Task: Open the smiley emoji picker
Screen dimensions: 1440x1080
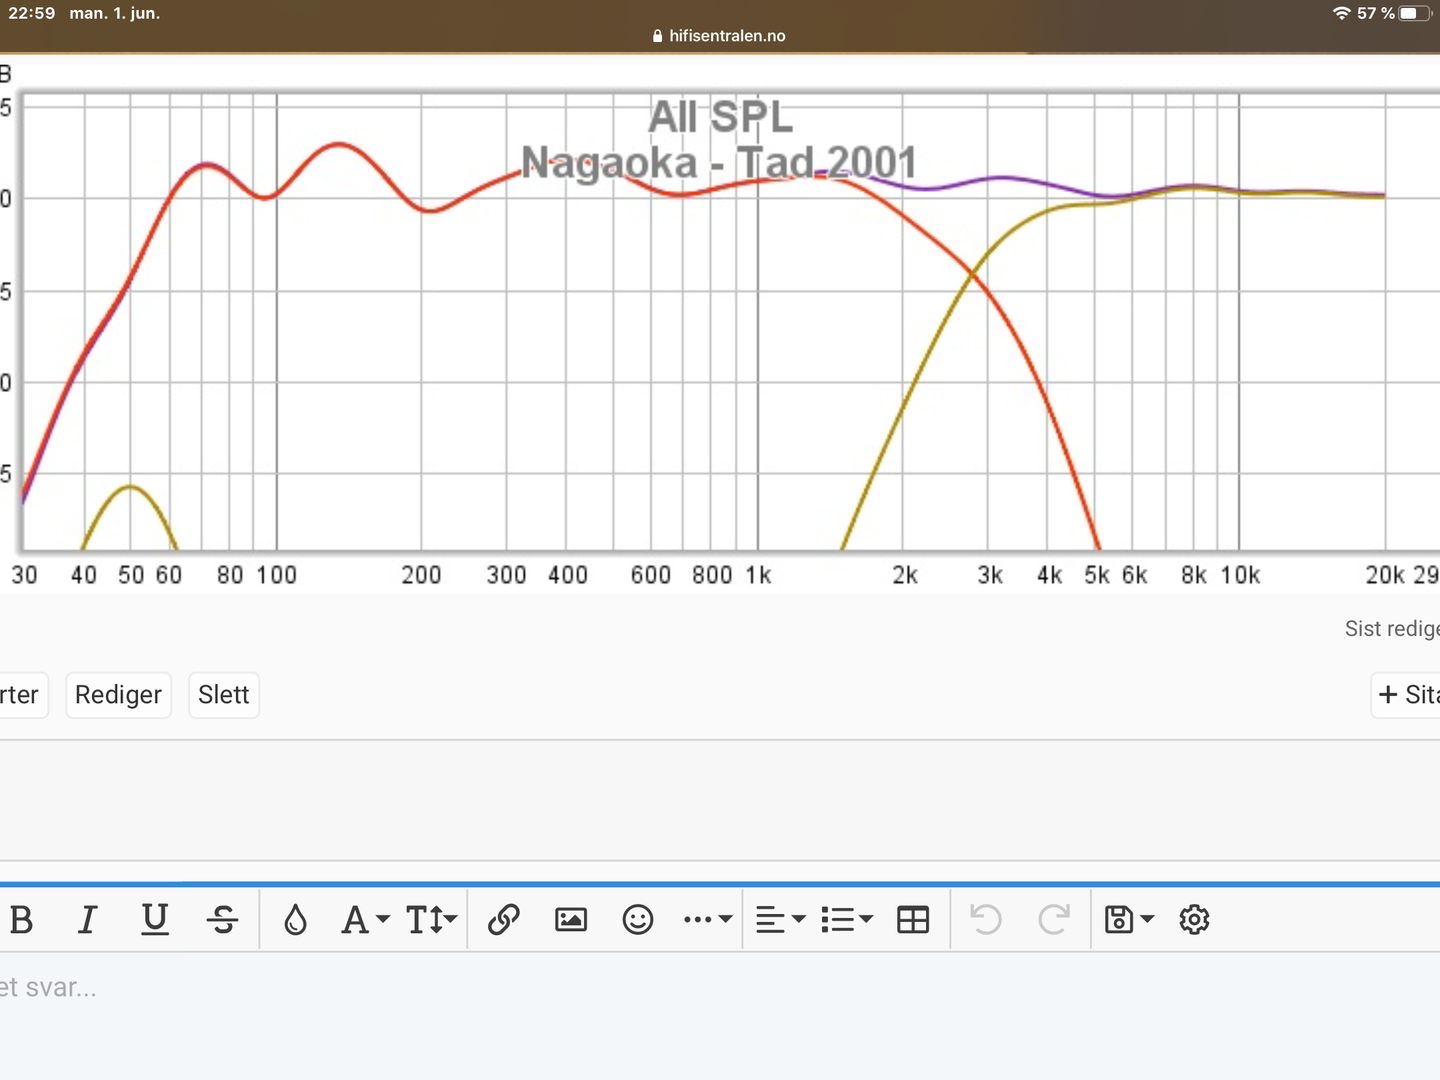Action: pos(638,919)
